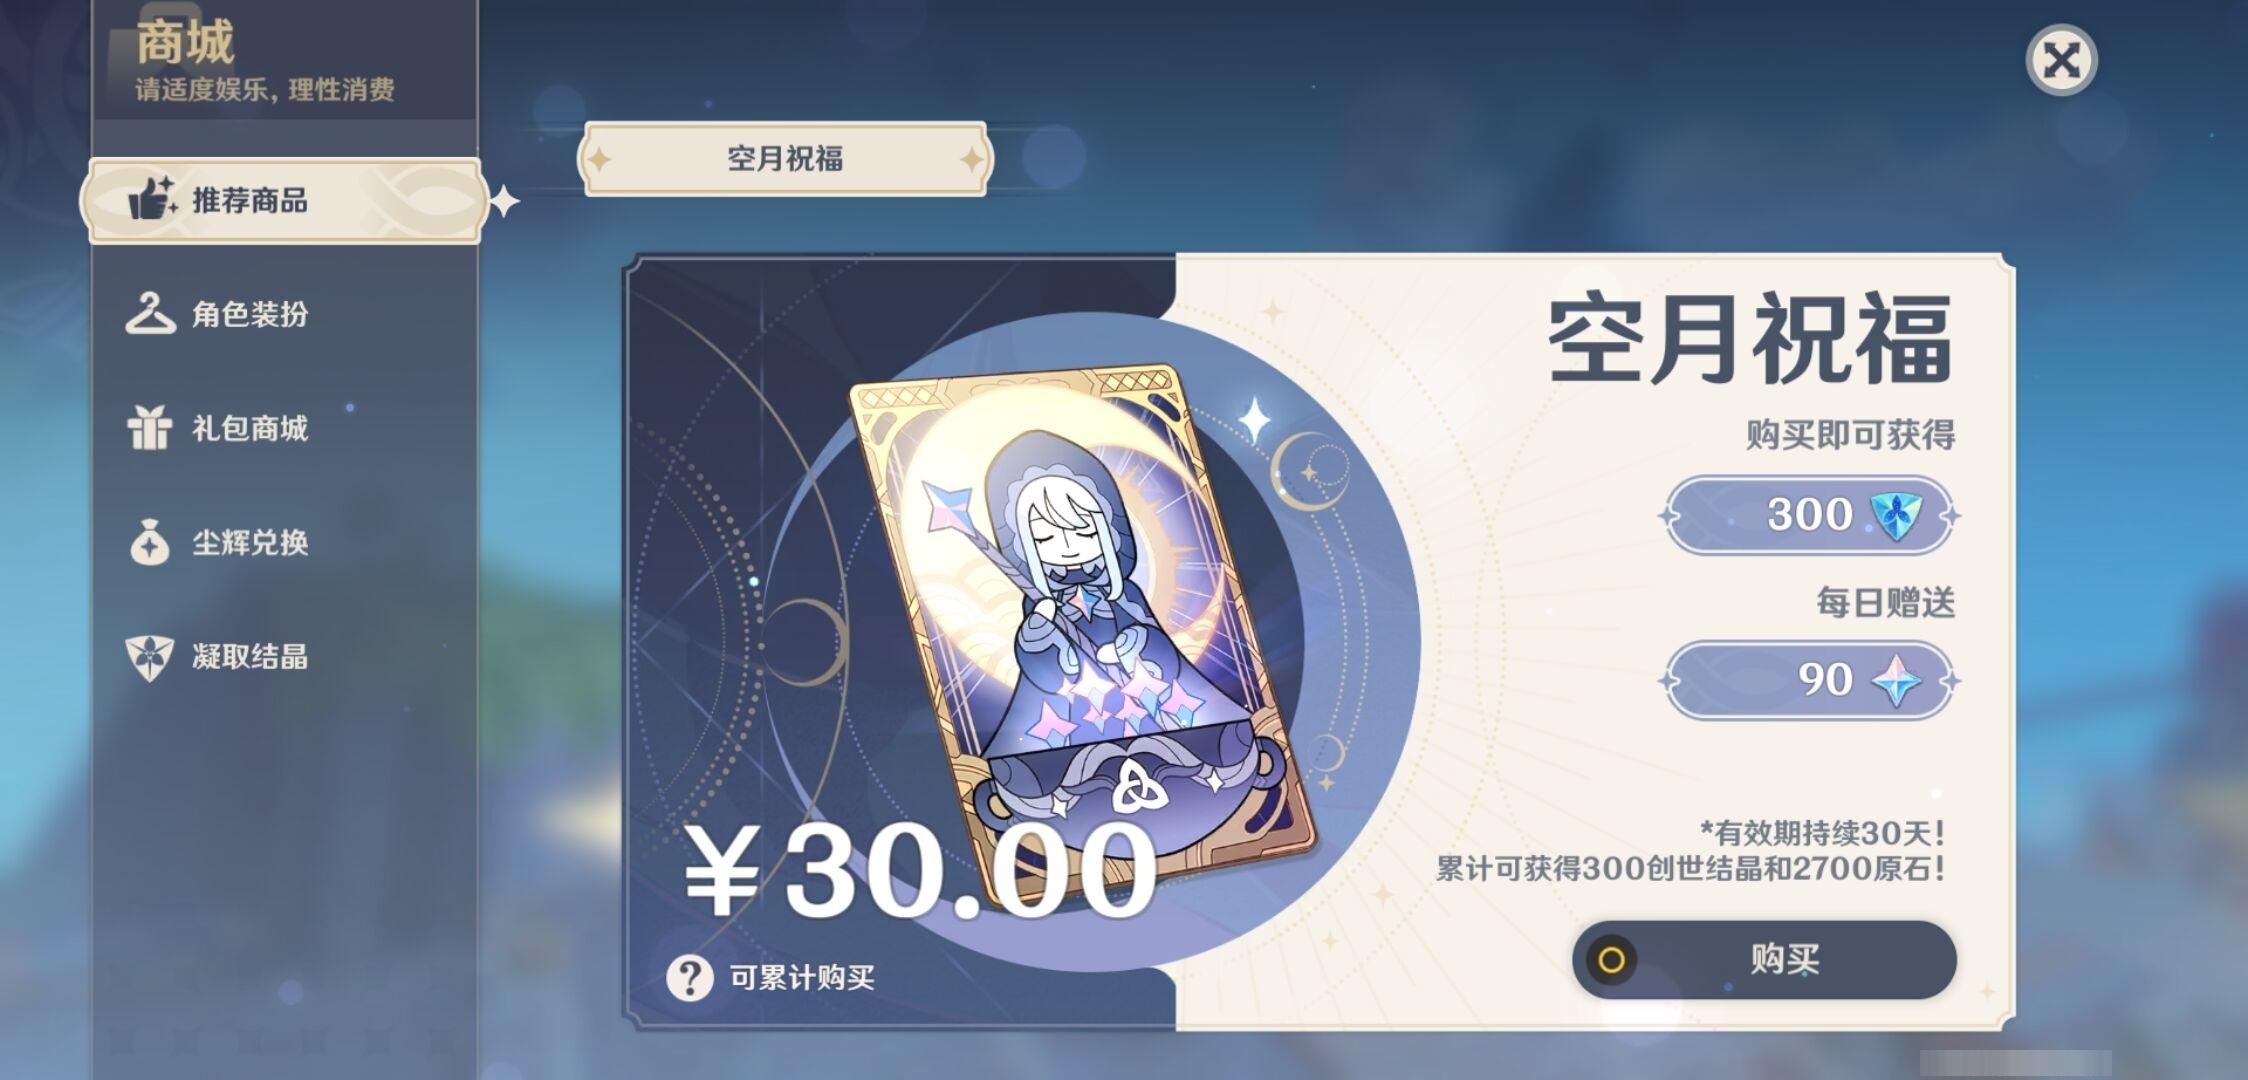The width and height of the screenshot is (2248, 1080).
Task: Click the crystal shield icon for 凝取结晶
Action: [x=150, y=657]
